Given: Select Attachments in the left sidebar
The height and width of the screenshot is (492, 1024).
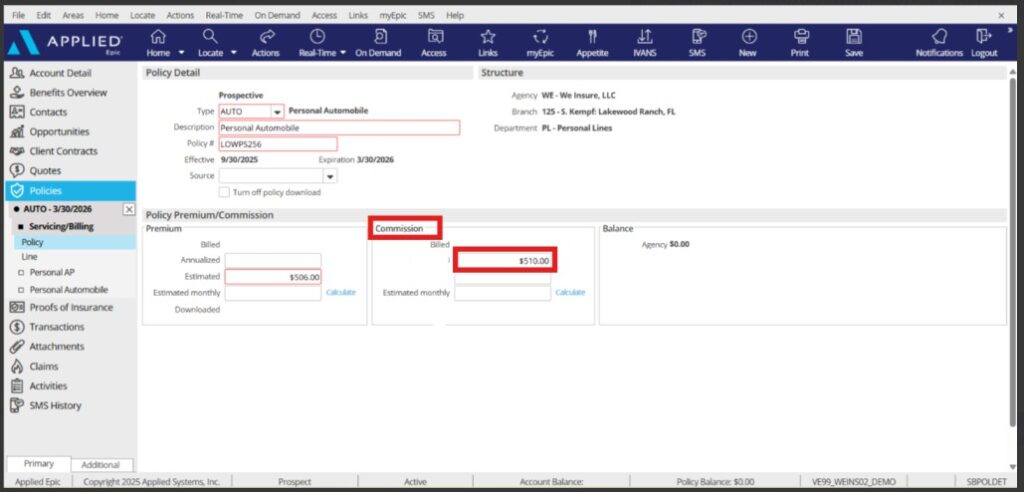Looking at the screenshot, I should coord(56,347).
